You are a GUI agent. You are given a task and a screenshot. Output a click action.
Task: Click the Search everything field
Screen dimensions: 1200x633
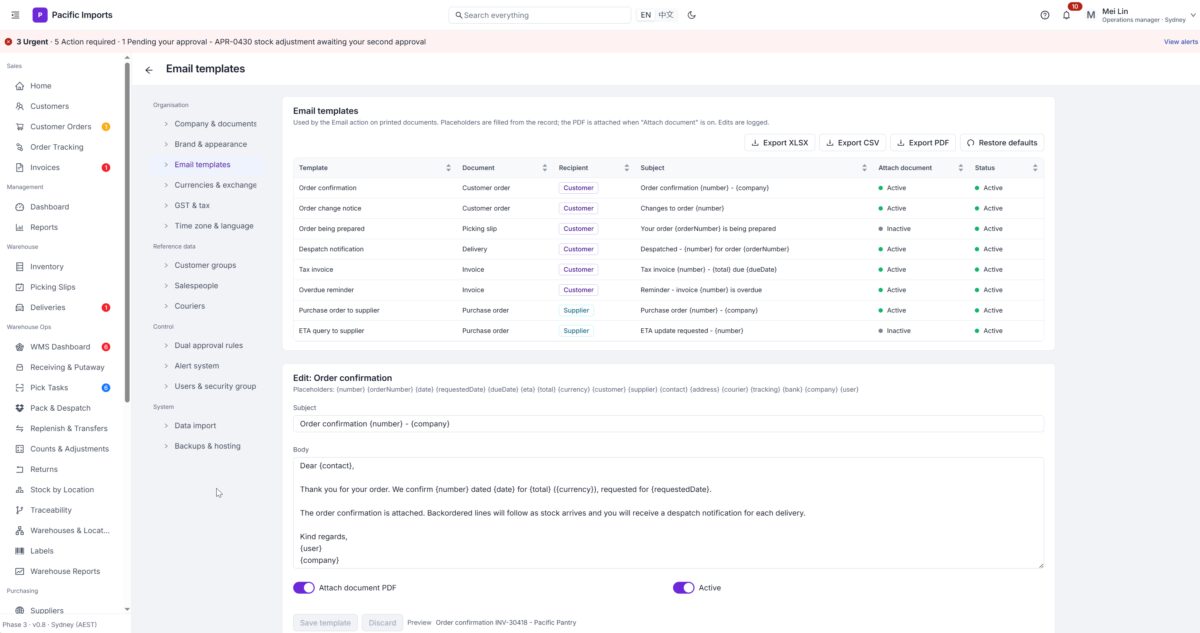540,15
